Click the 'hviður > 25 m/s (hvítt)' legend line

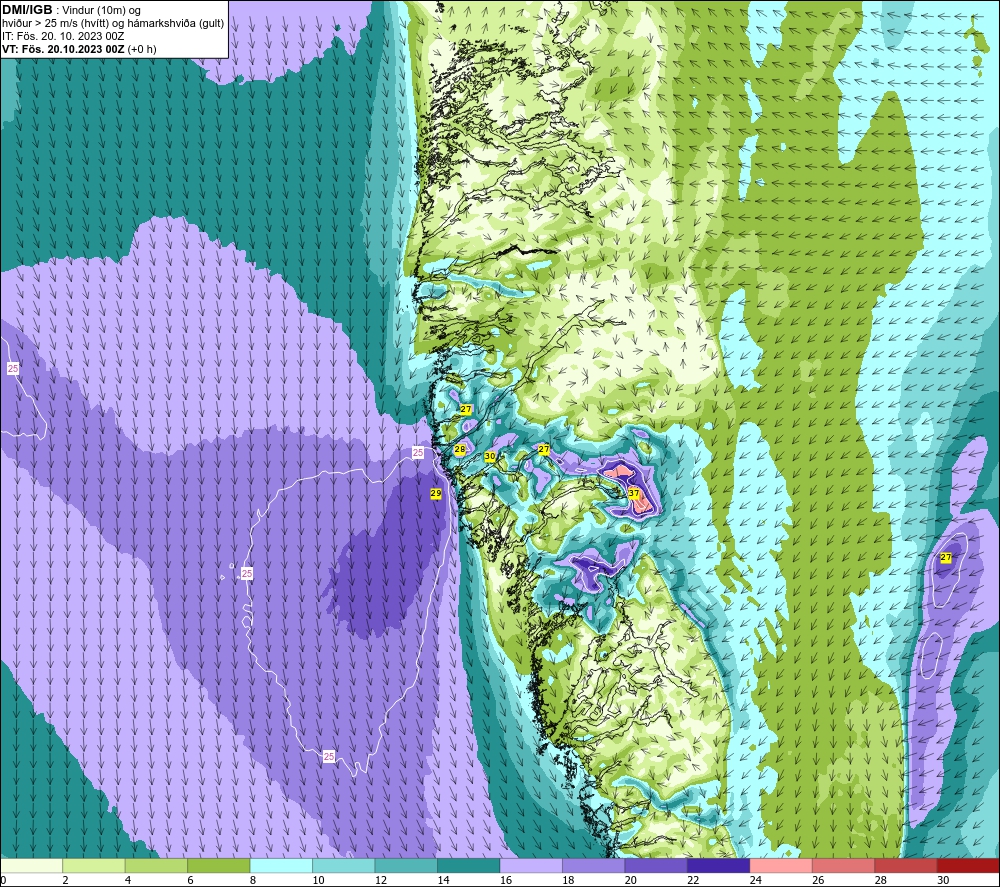pyautogui.click(x=112, y=24)
